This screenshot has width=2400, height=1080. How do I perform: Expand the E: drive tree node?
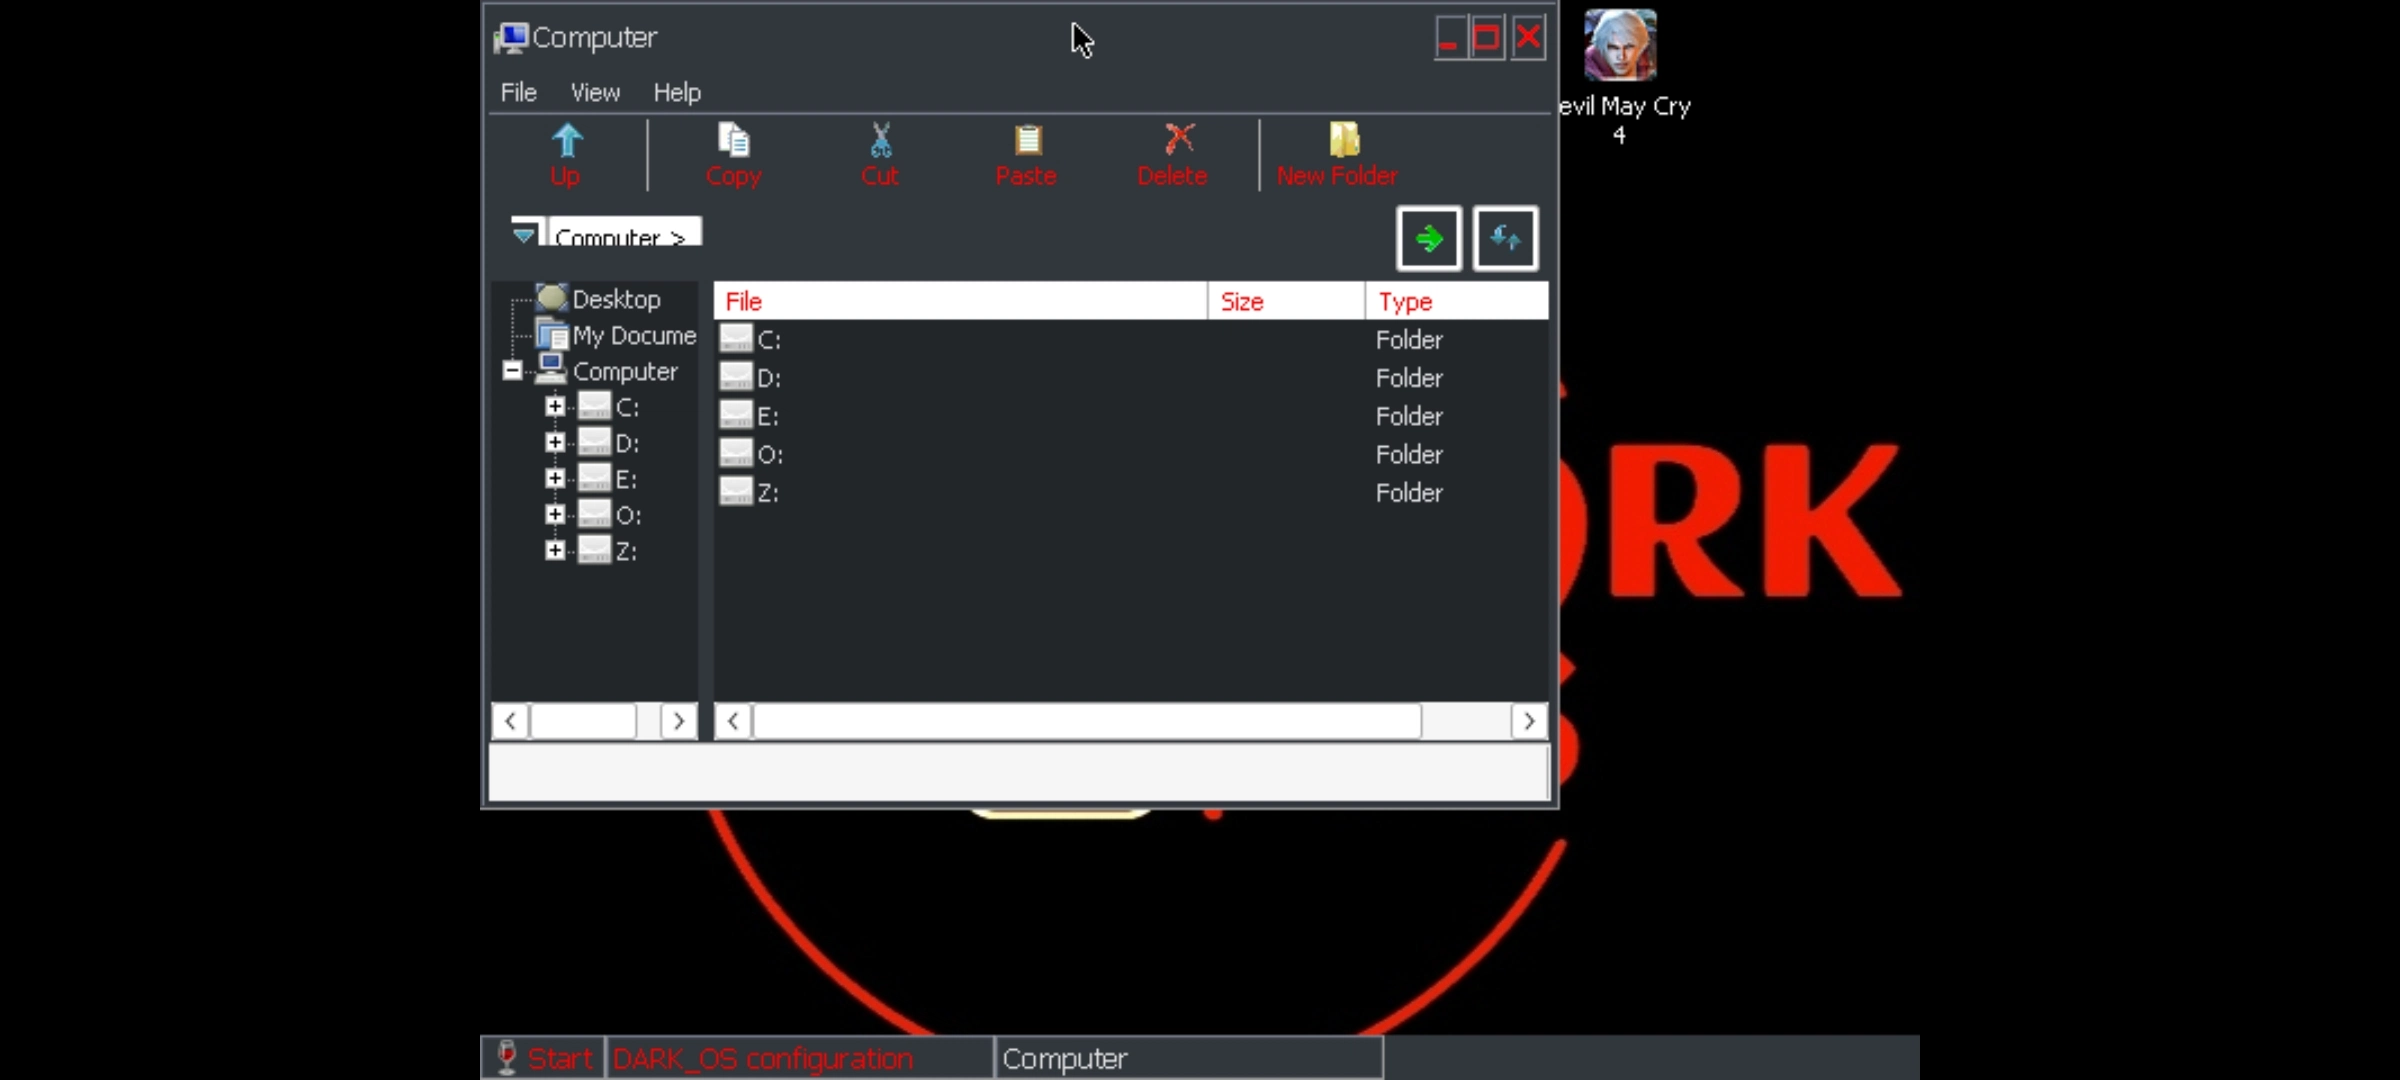(555, 478)
